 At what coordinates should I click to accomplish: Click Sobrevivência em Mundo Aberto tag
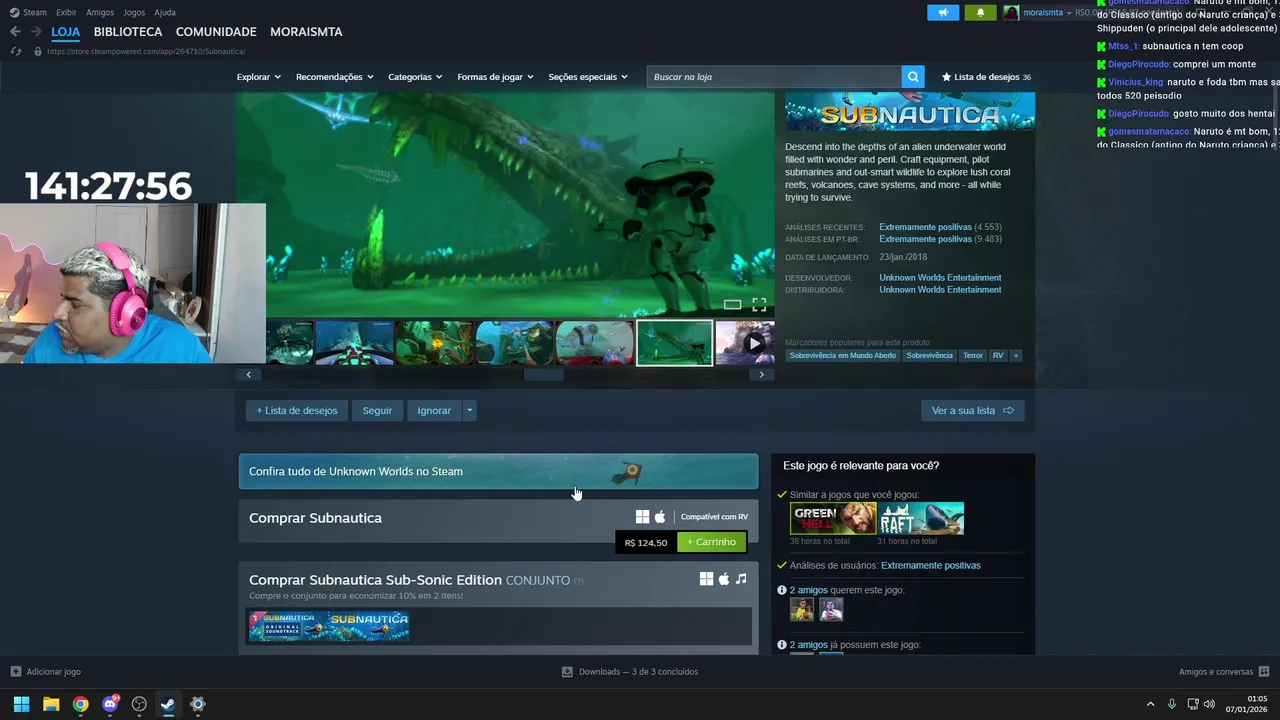click(842, 355)
